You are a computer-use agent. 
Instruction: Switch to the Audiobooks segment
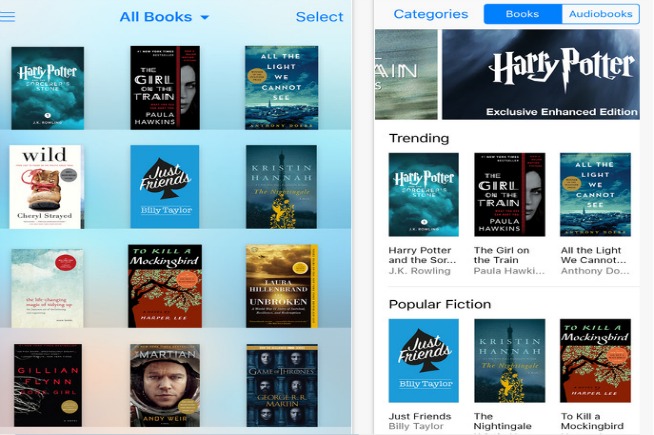601,14
